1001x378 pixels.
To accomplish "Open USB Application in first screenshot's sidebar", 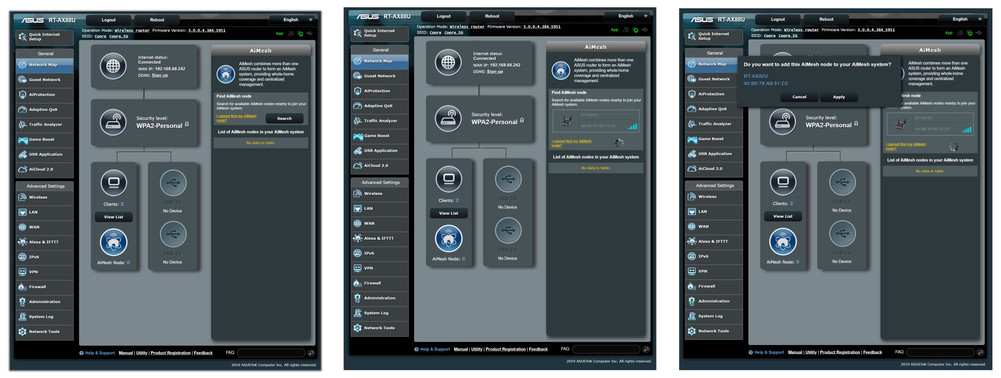I will [x=45, y=155].
